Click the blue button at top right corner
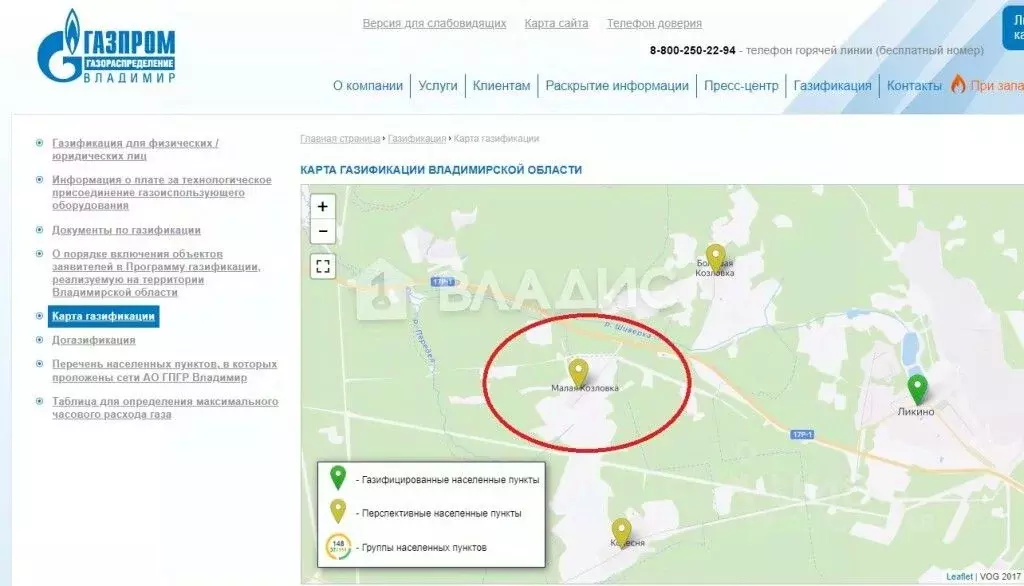The width and height of the screenshot is (1024, 586). 1014,27
